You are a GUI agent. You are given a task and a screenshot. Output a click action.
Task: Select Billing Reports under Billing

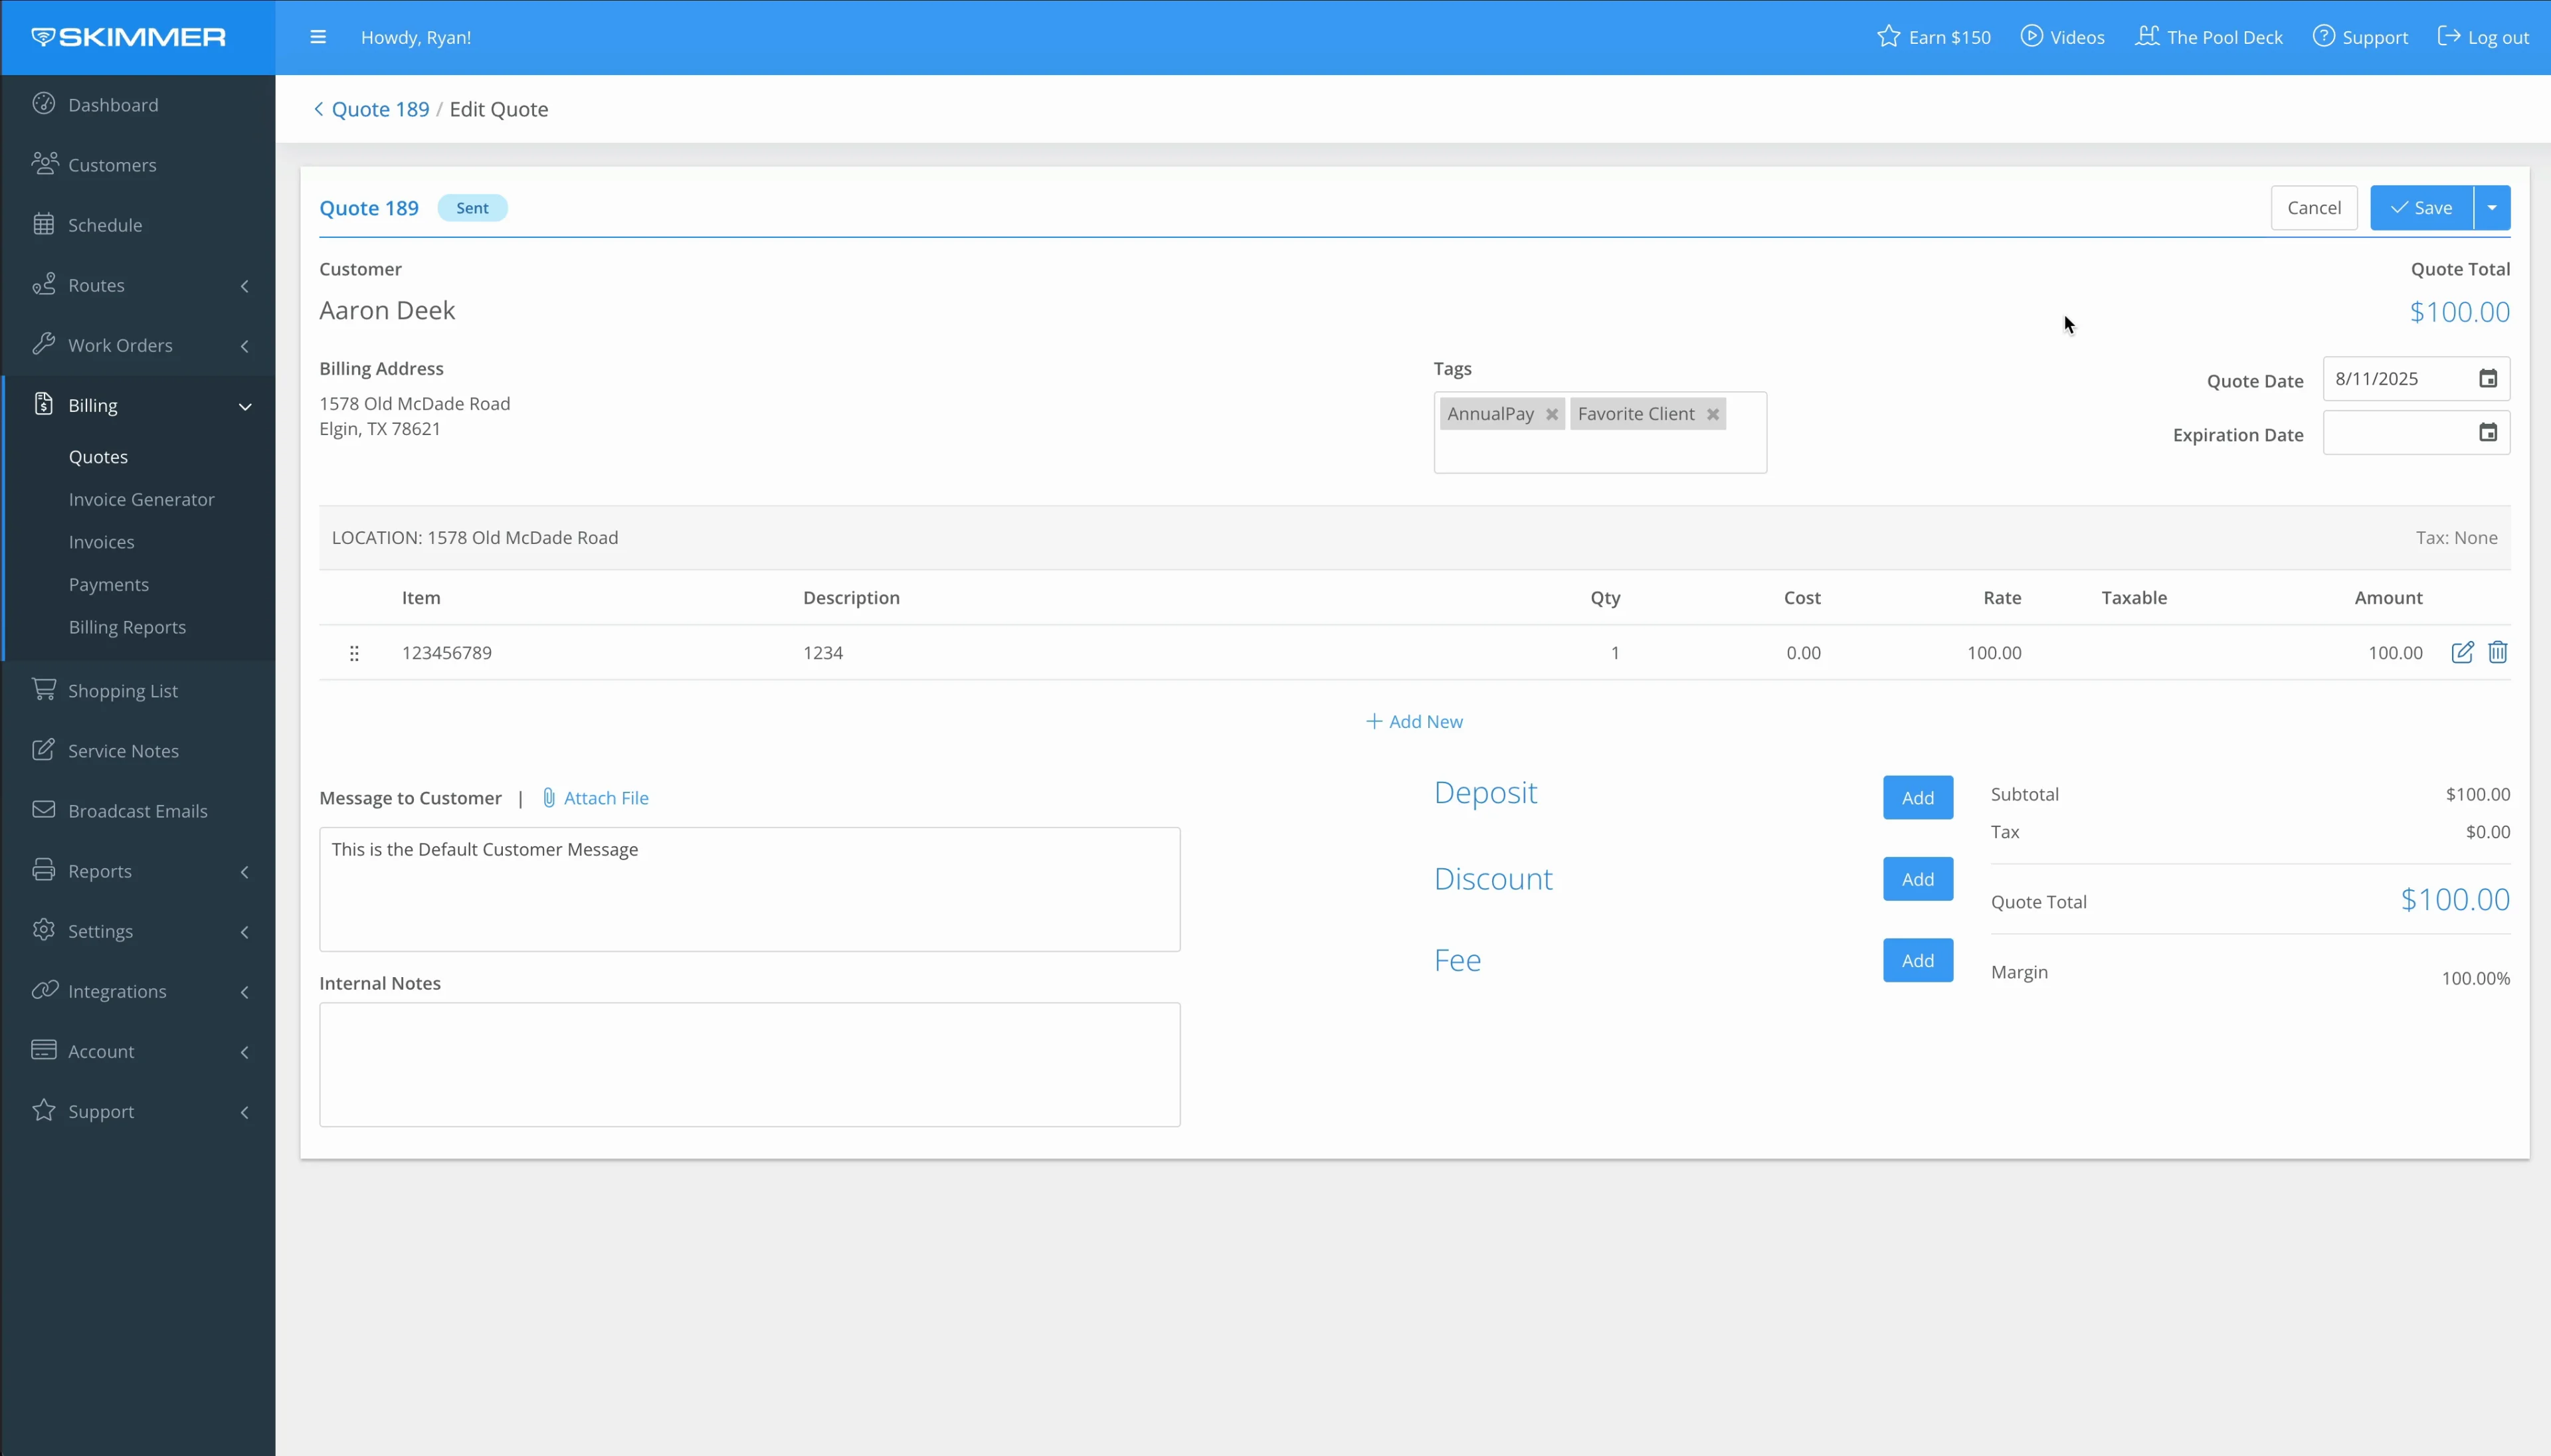coord(127,627)
